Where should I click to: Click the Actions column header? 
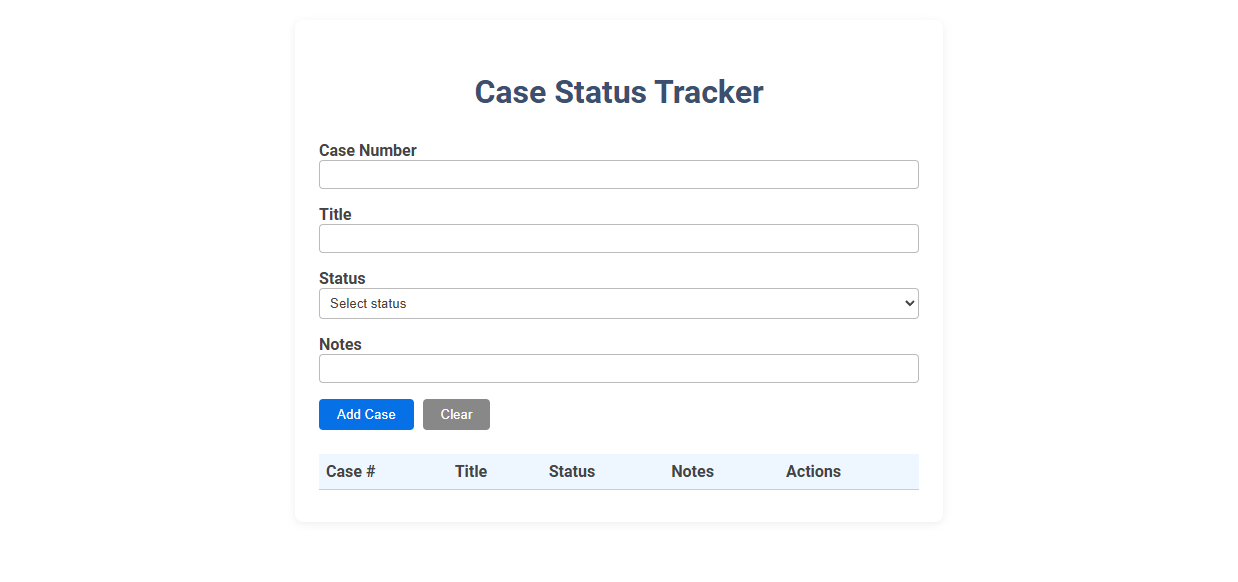click(x=813, y=471)
